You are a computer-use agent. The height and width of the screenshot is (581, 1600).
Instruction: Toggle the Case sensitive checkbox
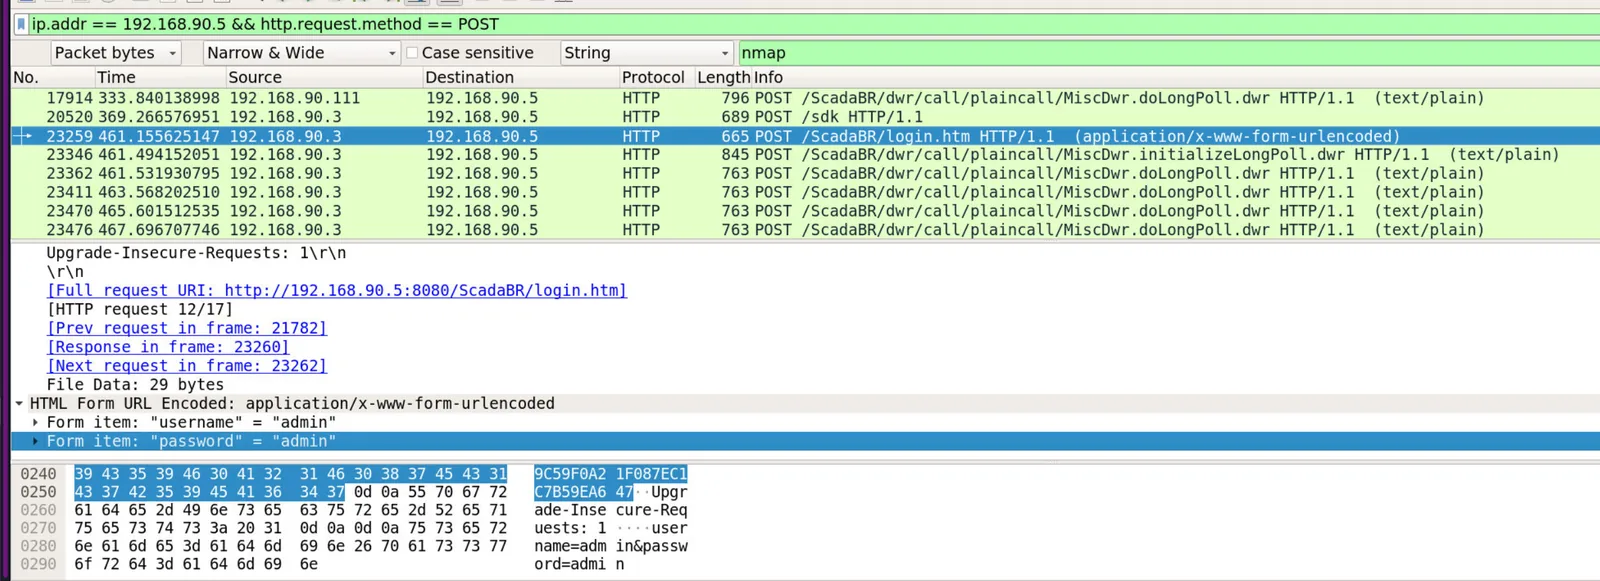[412, 53]
